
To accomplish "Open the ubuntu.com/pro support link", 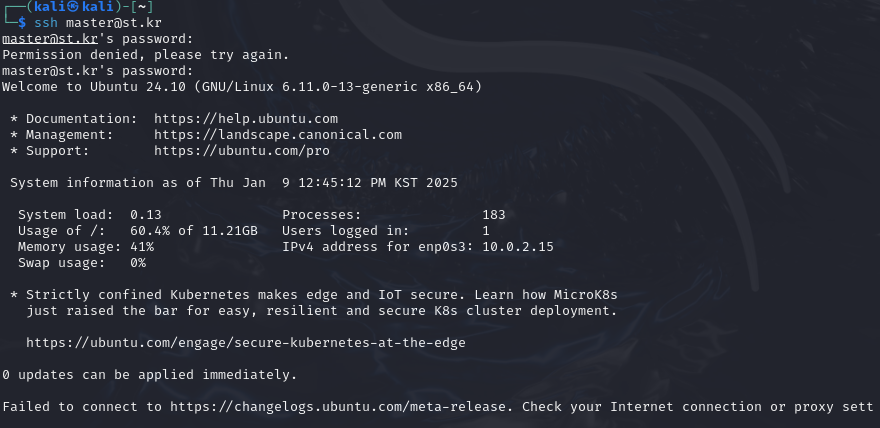I will (242, 151).
